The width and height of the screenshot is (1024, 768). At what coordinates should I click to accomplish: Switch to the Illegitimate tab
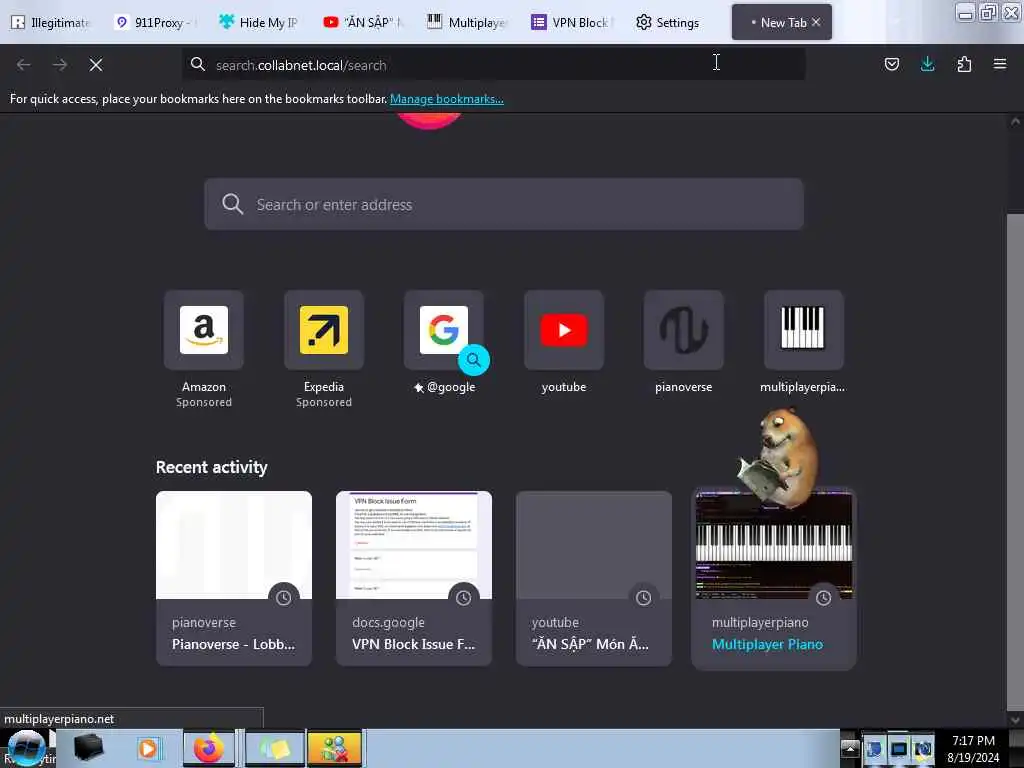(51, 22)
